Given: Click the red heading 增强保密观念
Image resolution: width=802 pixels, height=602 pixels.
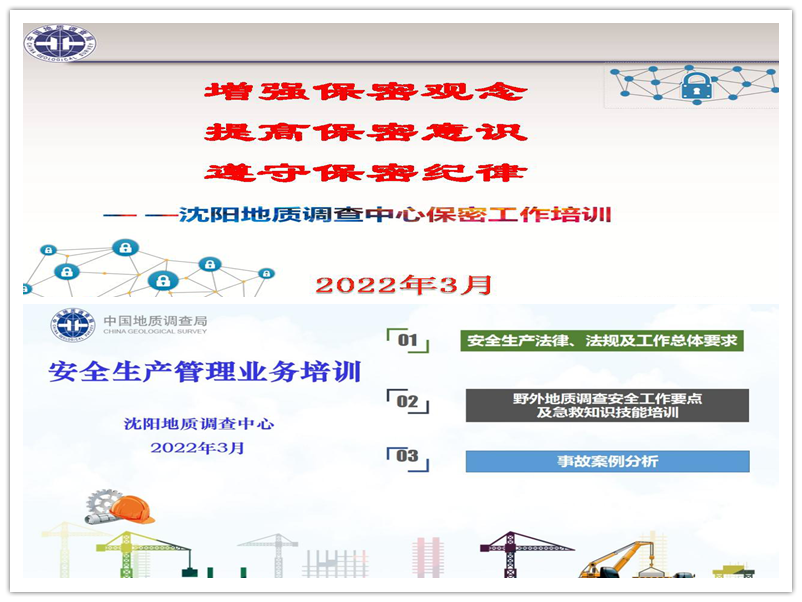Looking at the screenshot, I should (366, 92).
